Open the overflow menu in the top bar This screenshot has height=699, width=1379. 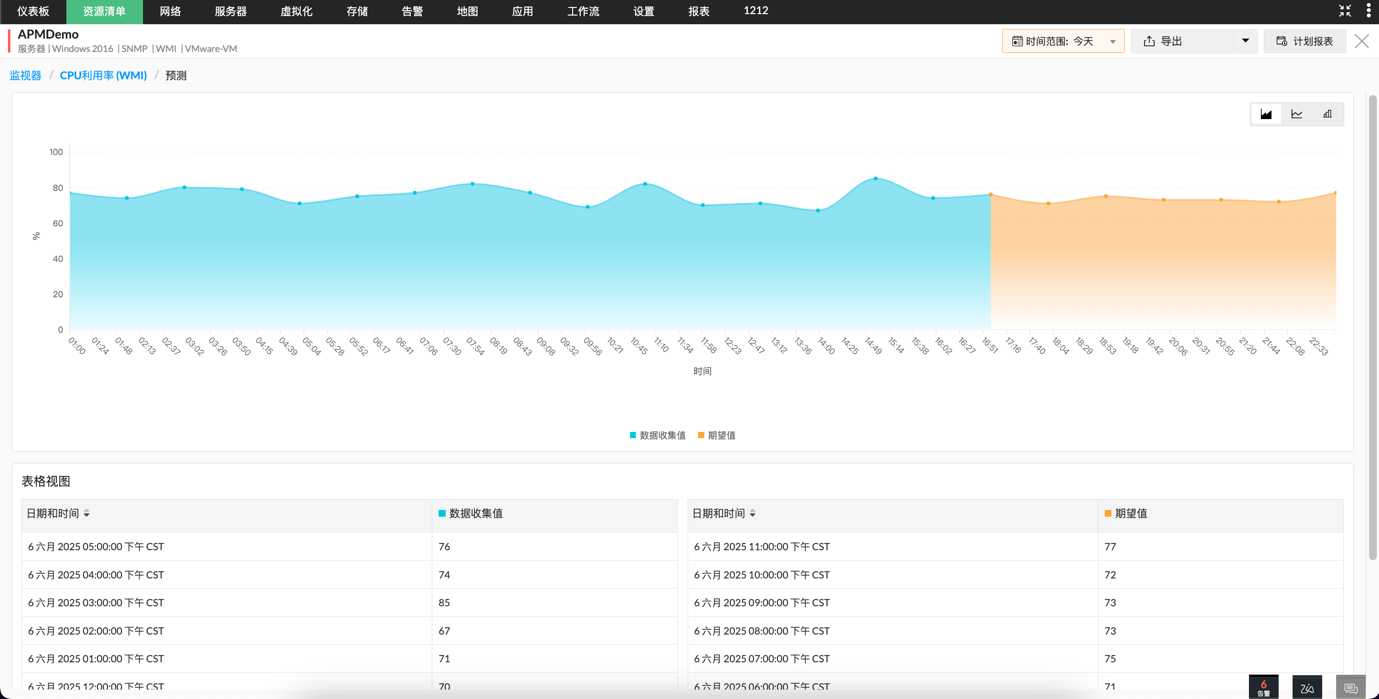point(1370,10)
